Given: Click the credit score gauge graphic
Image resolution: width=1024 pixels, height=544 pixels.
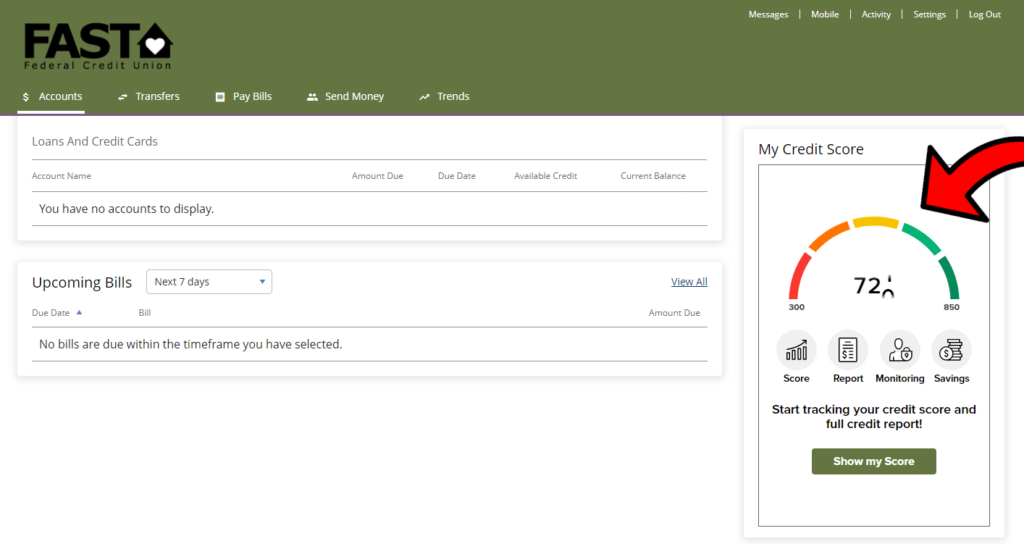Looking at the screenshot, I should (873, 262).
